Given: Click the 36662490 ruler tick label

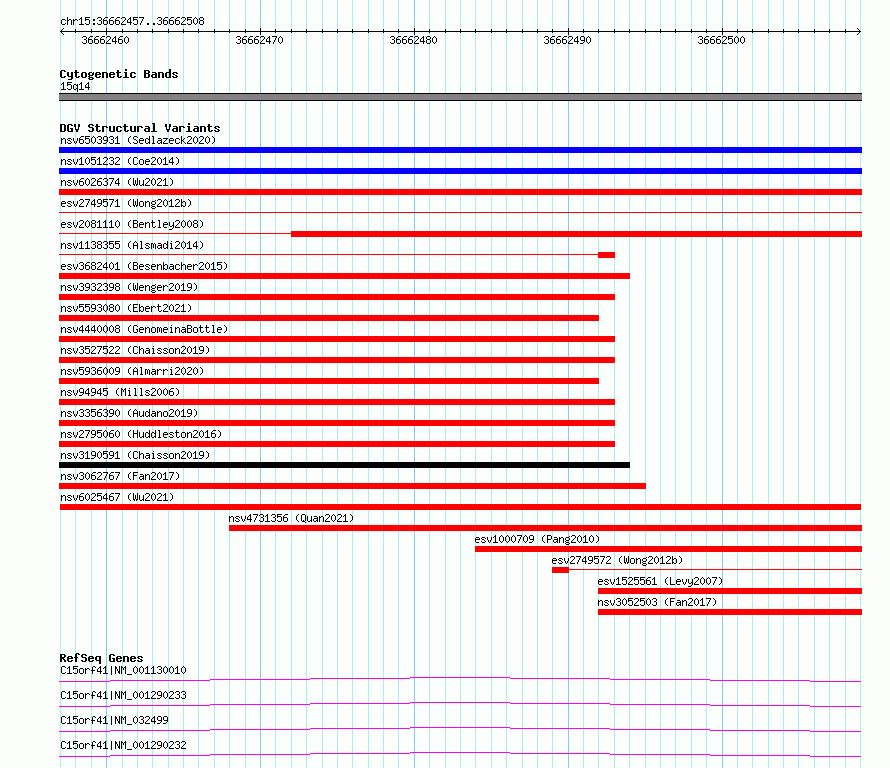Looking at the screenshot, I should [x=567, y=40].
